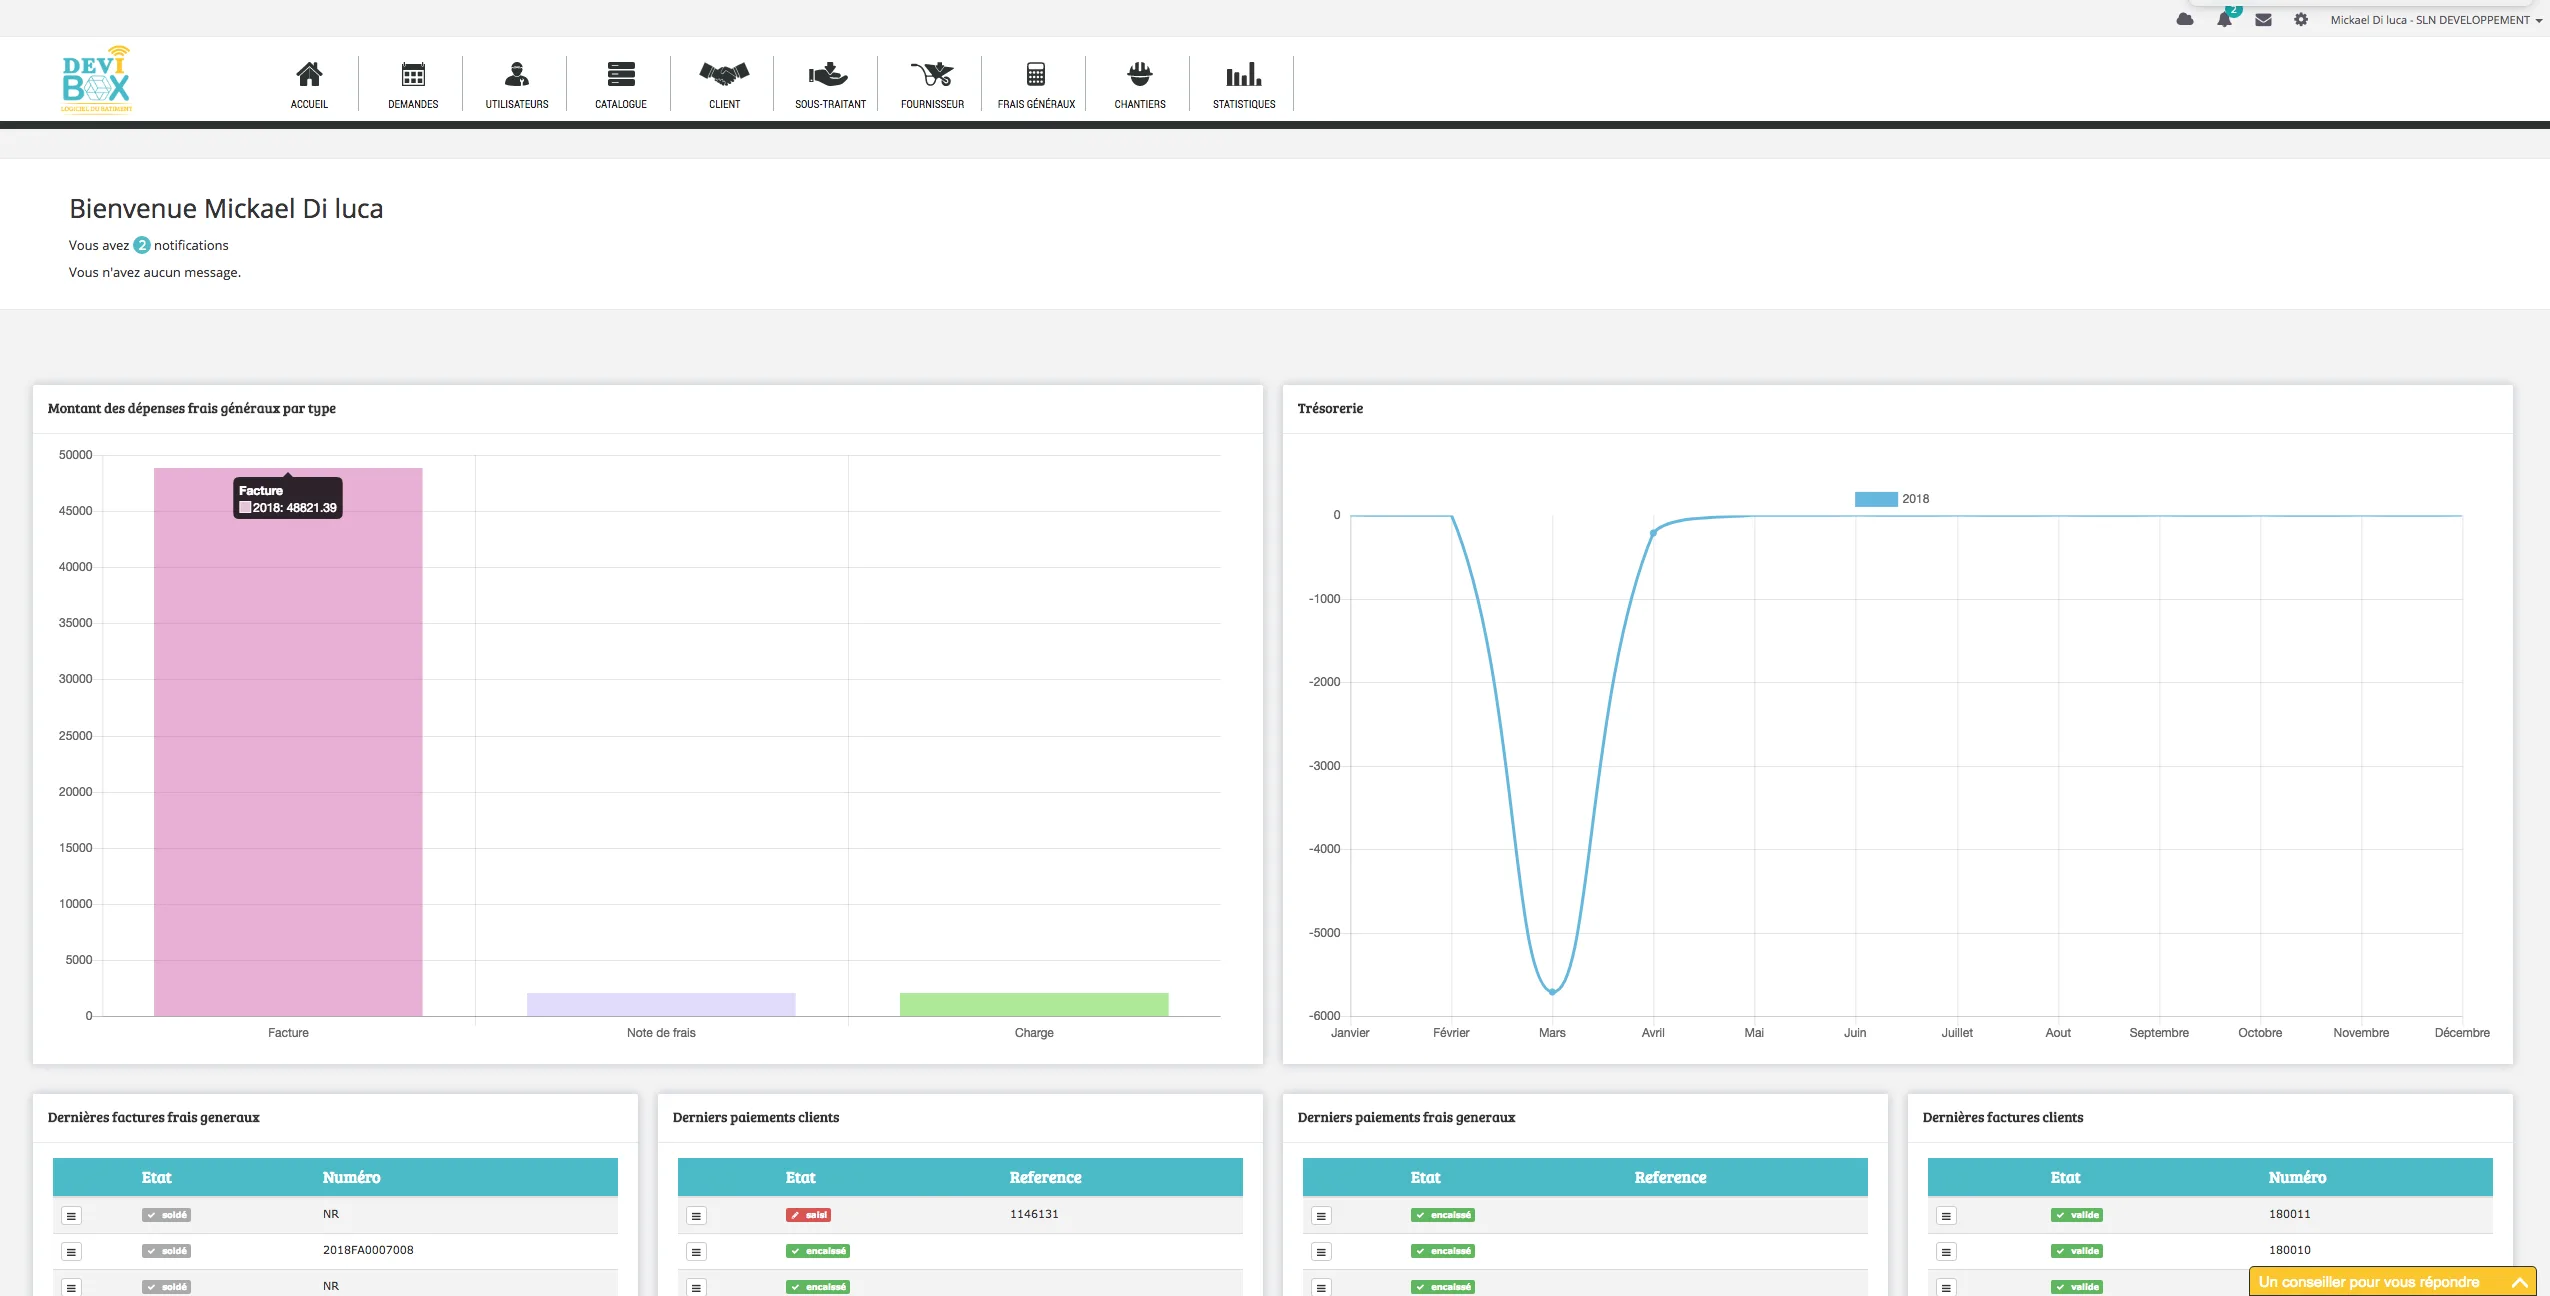
Task: Open the Frais généraux calculator icon
Action: [x=1036, y=74]
